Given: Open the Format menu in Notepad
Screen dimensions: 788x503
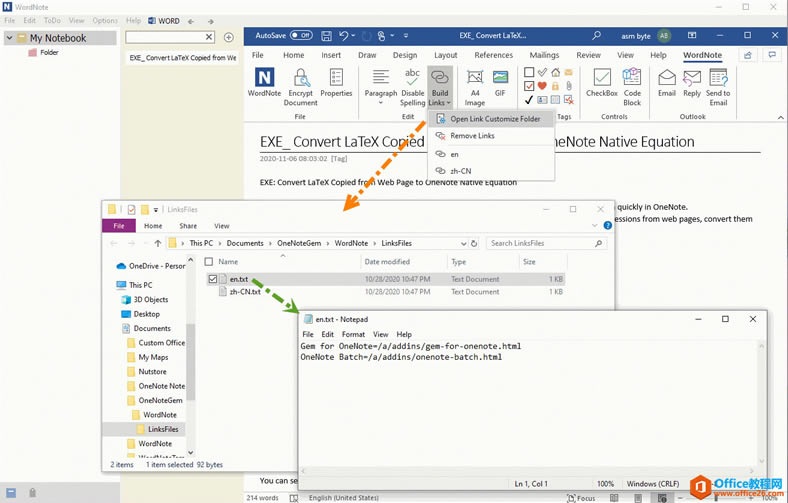Looking at the screenshot, I should click(353, 334).
